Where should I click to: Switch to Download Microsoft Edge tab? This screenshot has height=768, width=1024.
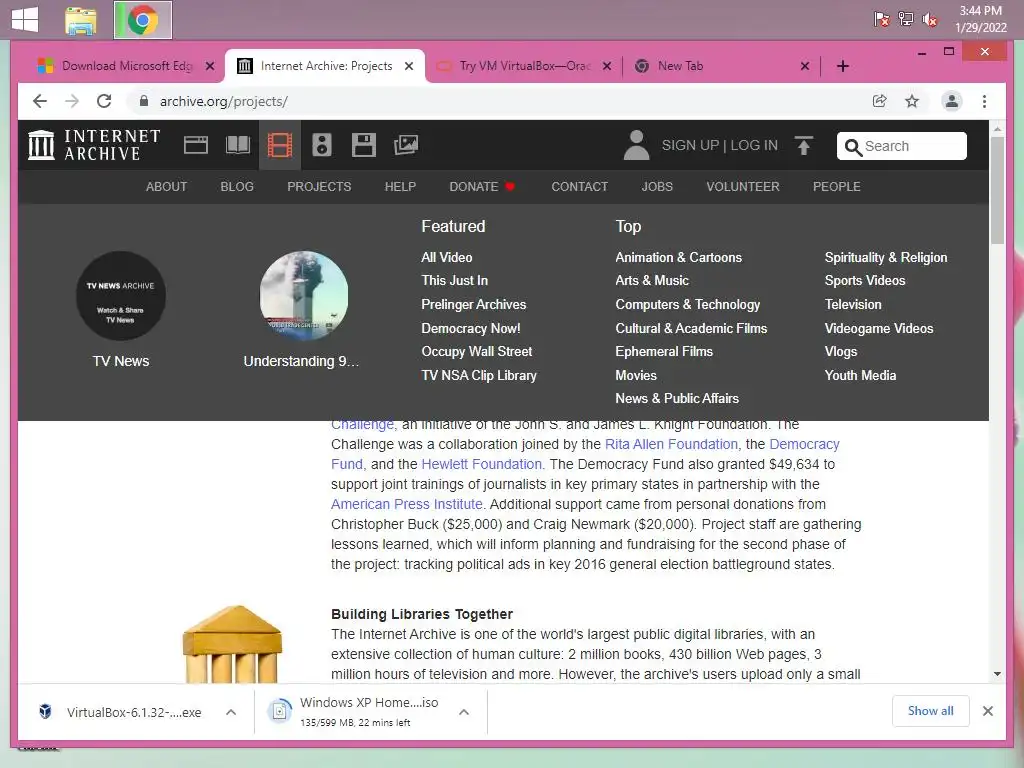tap(127, 66)
